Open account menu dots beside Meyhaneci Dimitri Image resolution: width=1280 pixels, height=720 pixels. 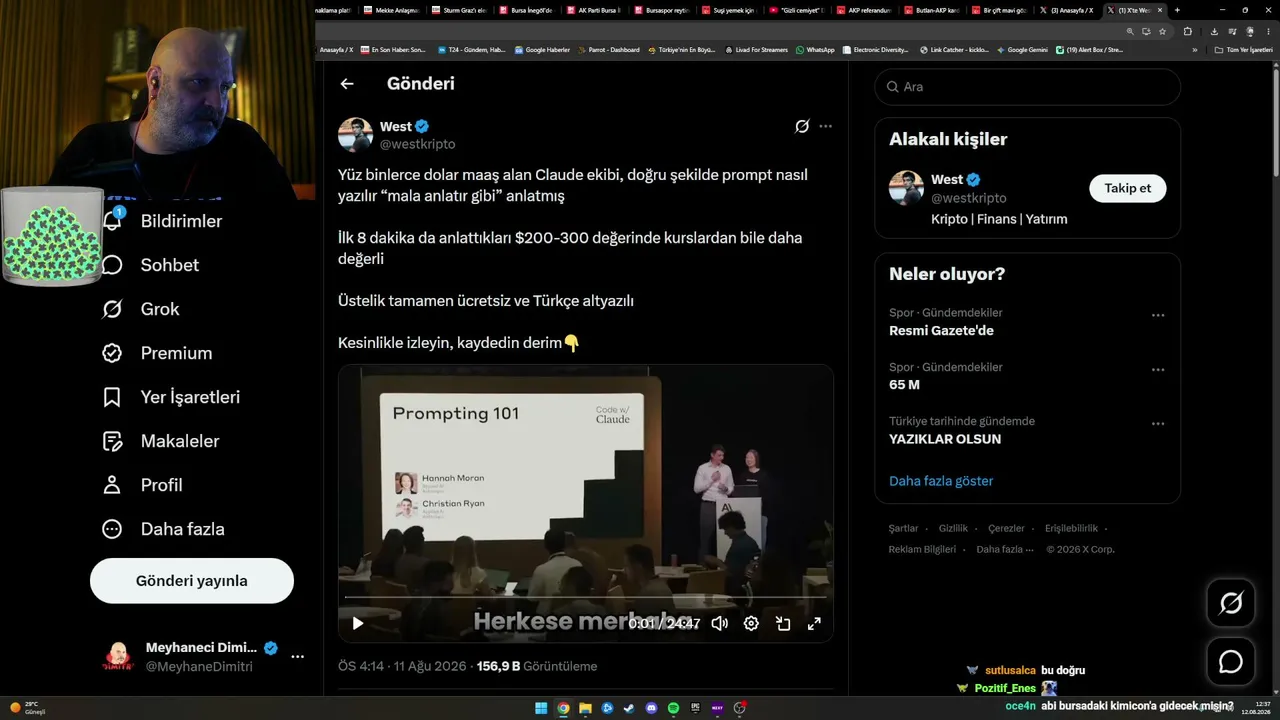coord(297,657)
